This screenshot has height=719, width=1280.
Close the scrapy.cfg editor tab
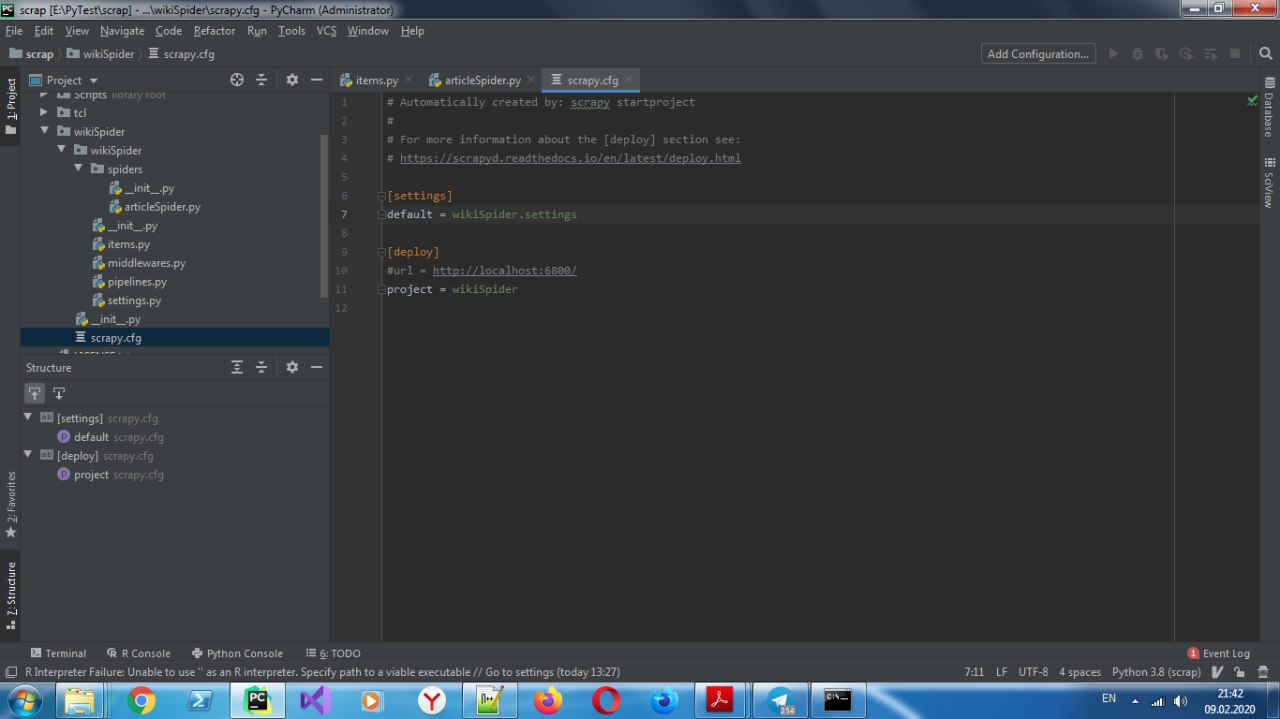[629, 80]
